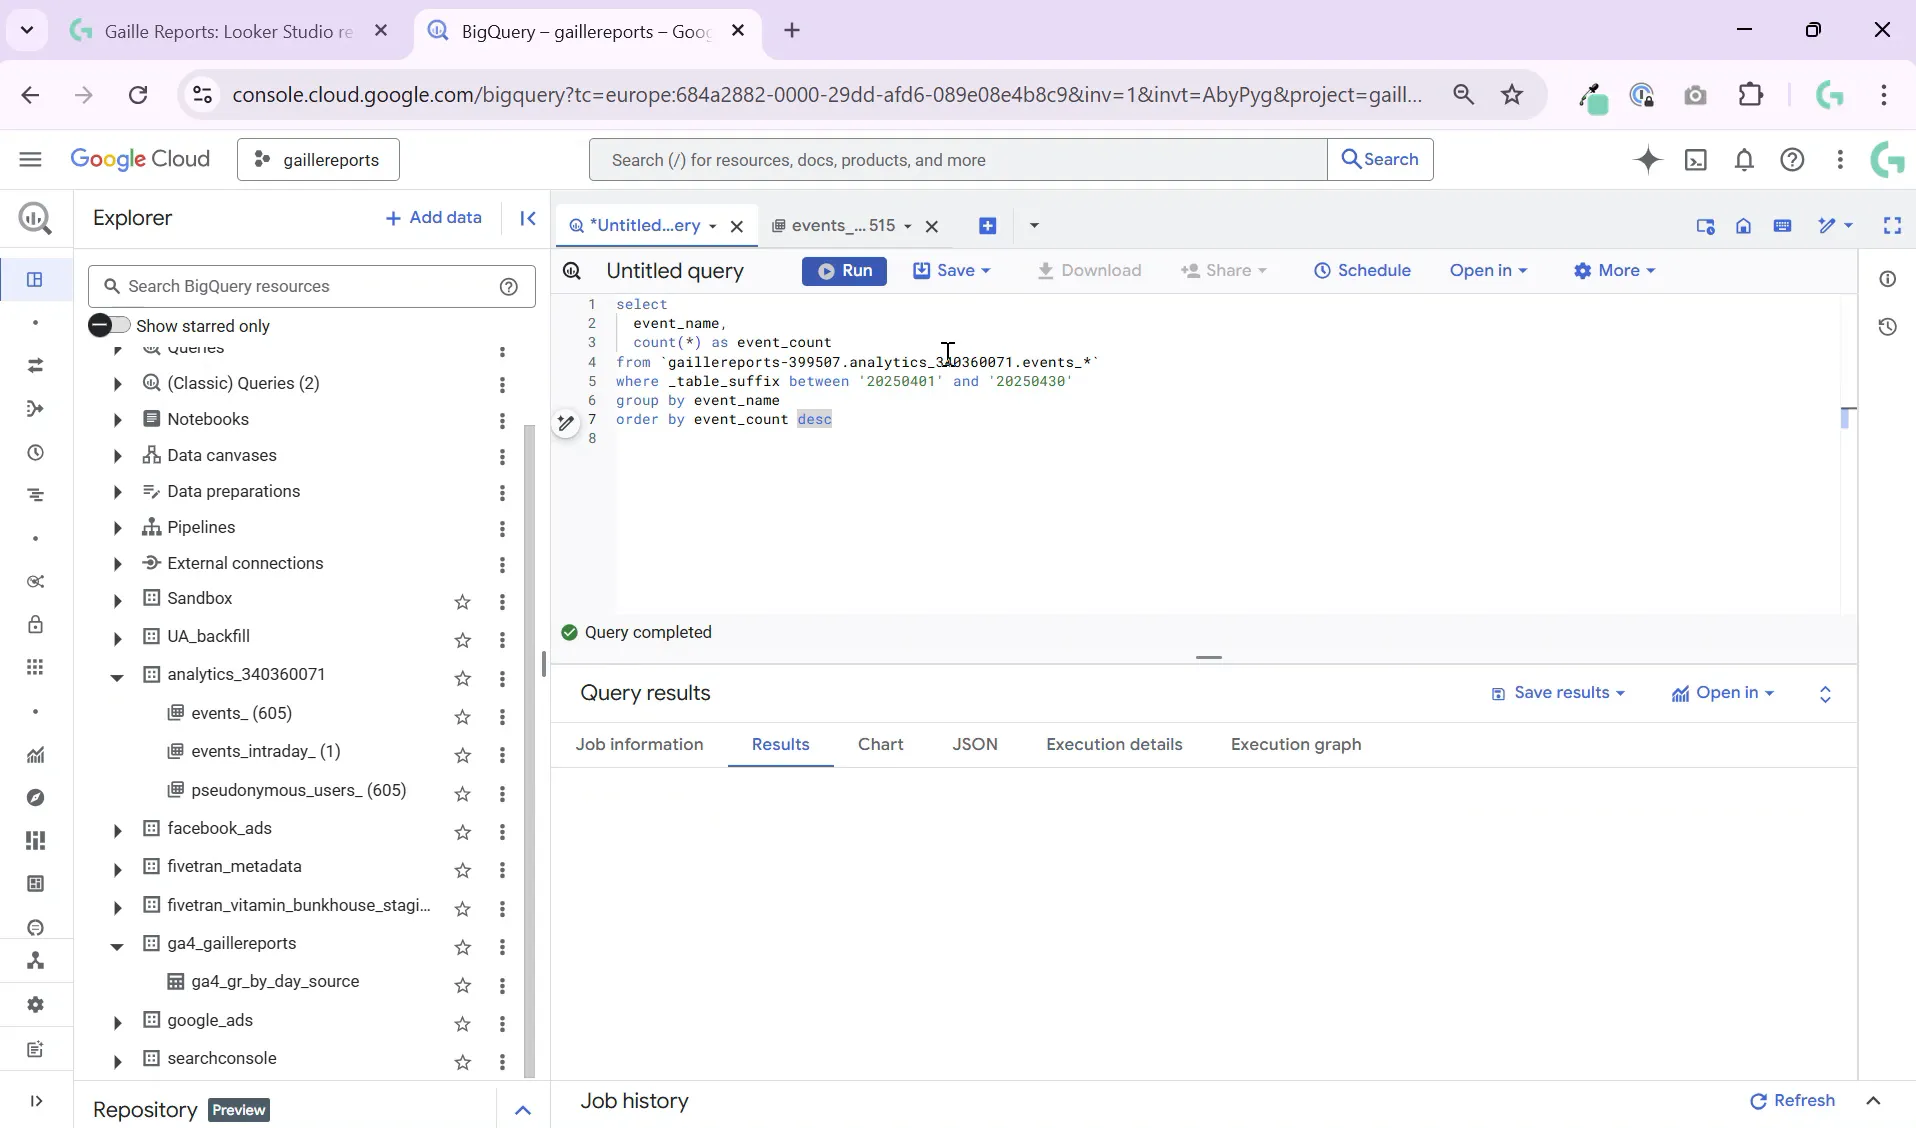Viewport: 1916px width, 1128px height.
Task: Switch to the Chart tab
Action: pyautogui.click(x=880, y=745)
